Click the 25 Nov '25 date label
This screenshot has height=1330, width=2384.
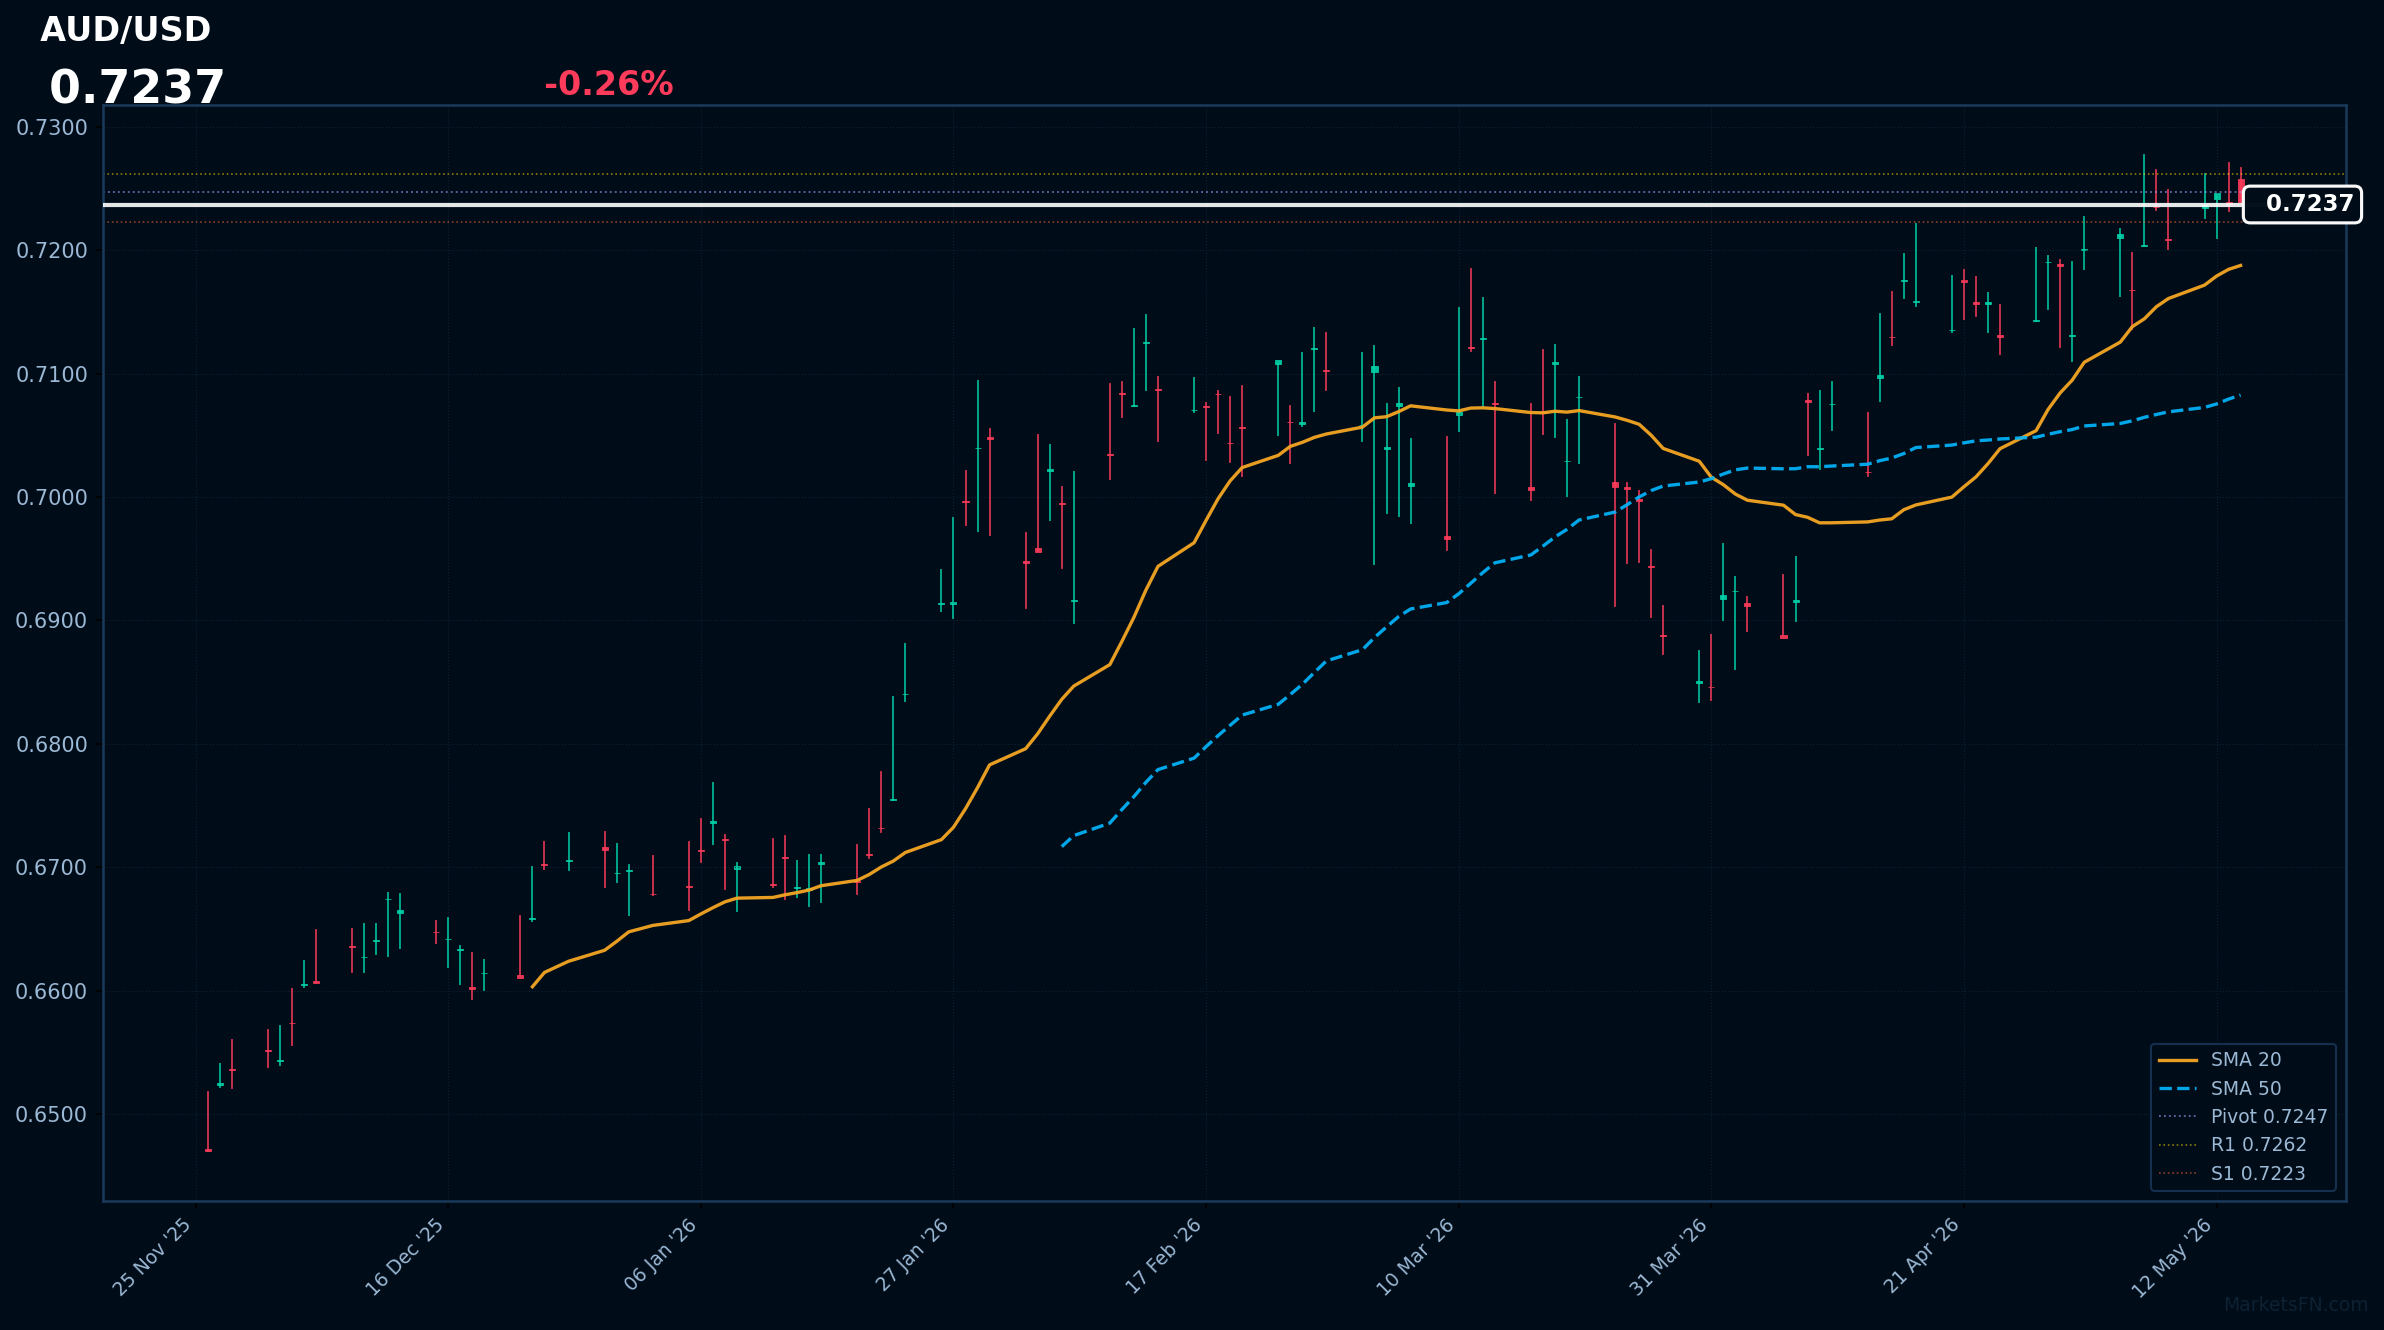coord(152,1257)
